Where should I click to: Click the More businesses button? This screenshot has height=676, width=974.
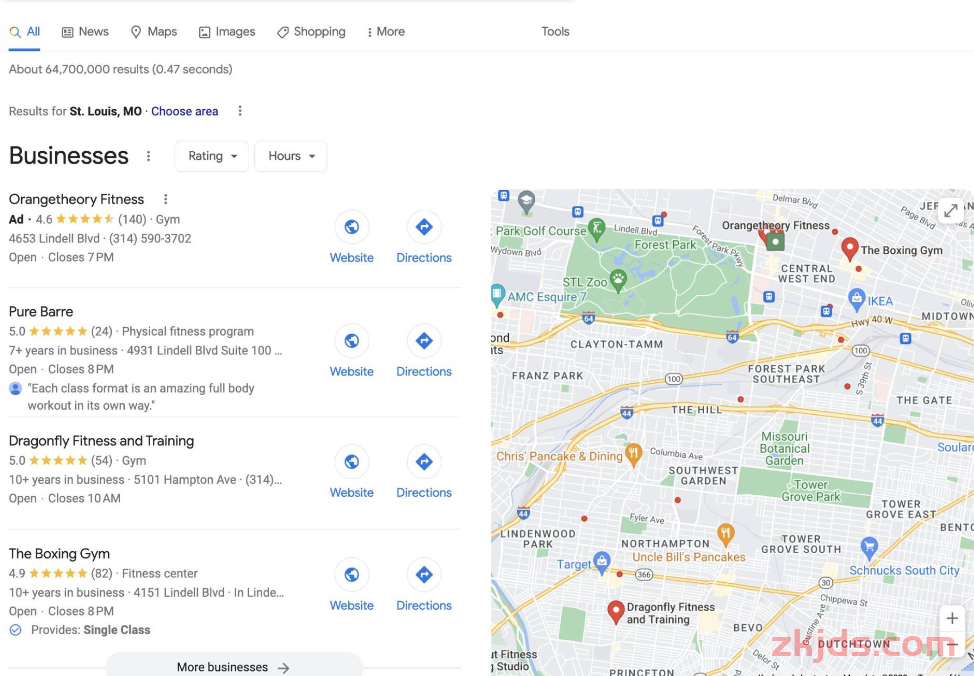pos(234,666)
